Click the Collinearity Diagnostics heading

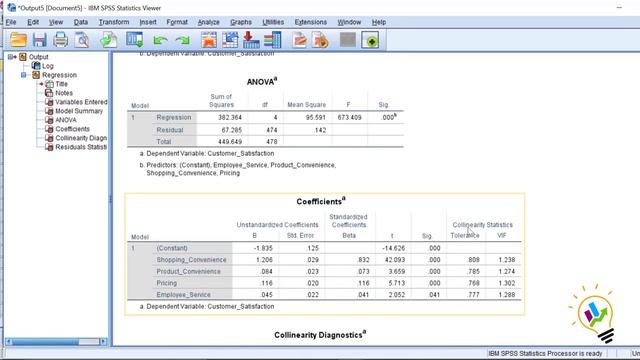pyautogui.click(x=320, y=335)
